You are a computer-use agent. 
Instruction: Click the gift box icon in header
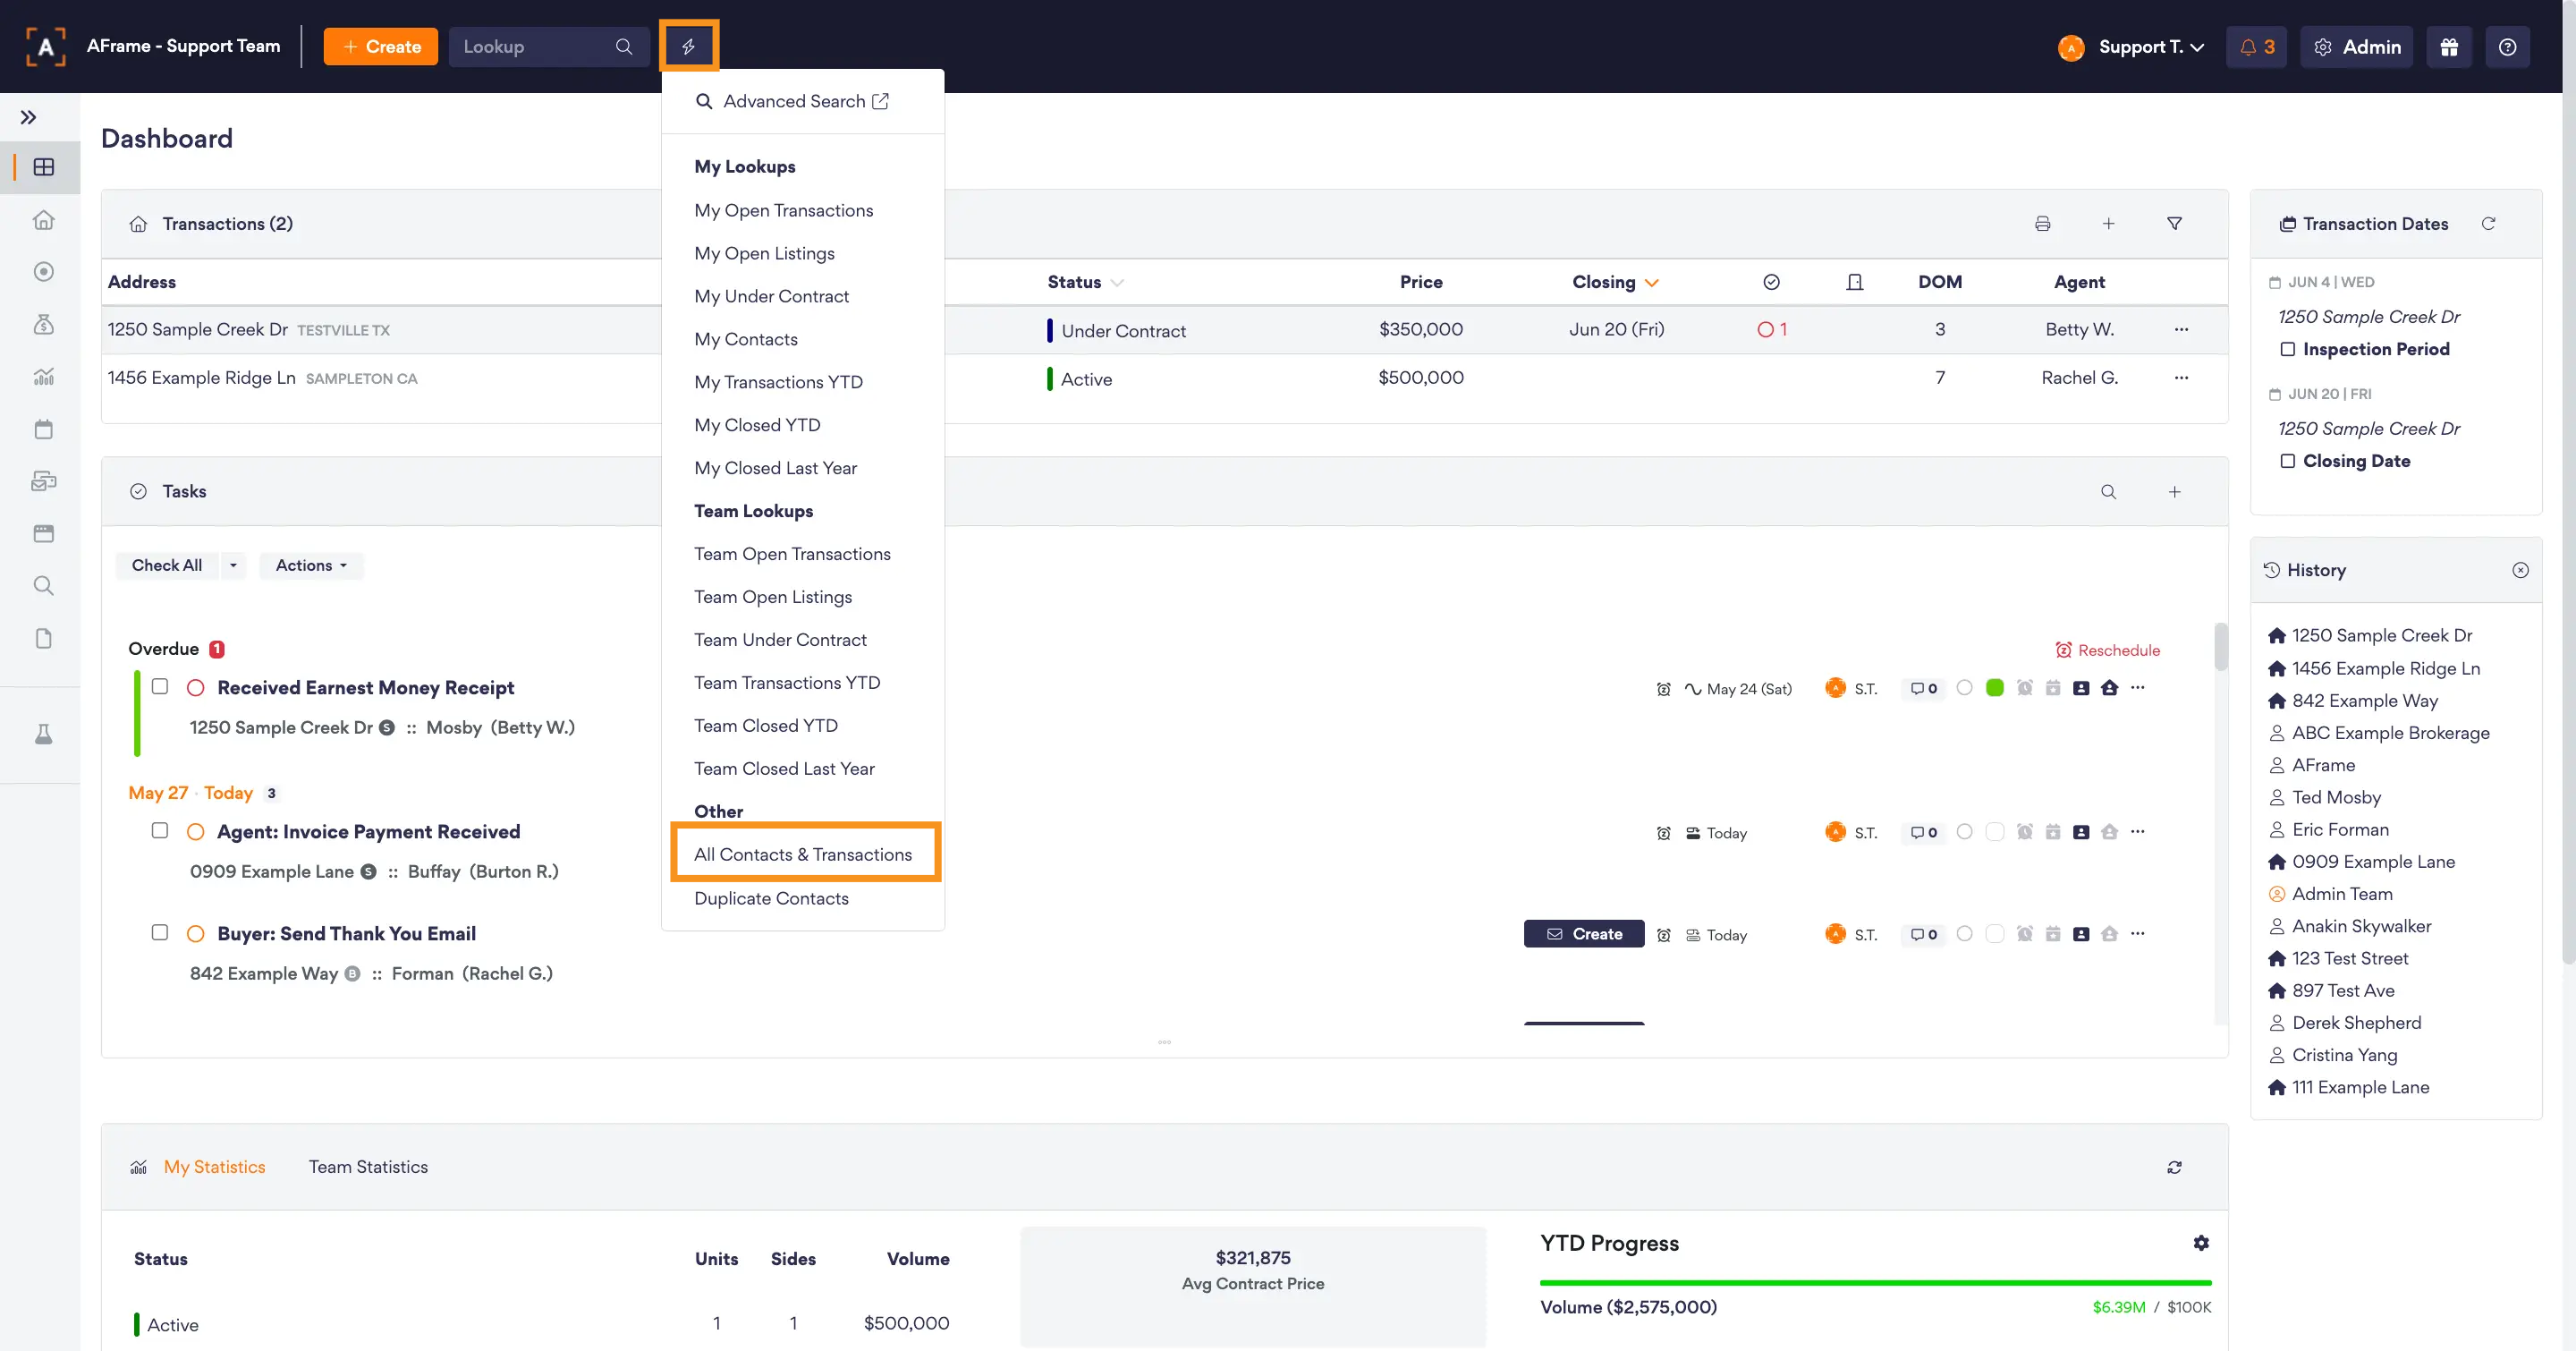coord(2449,47)
